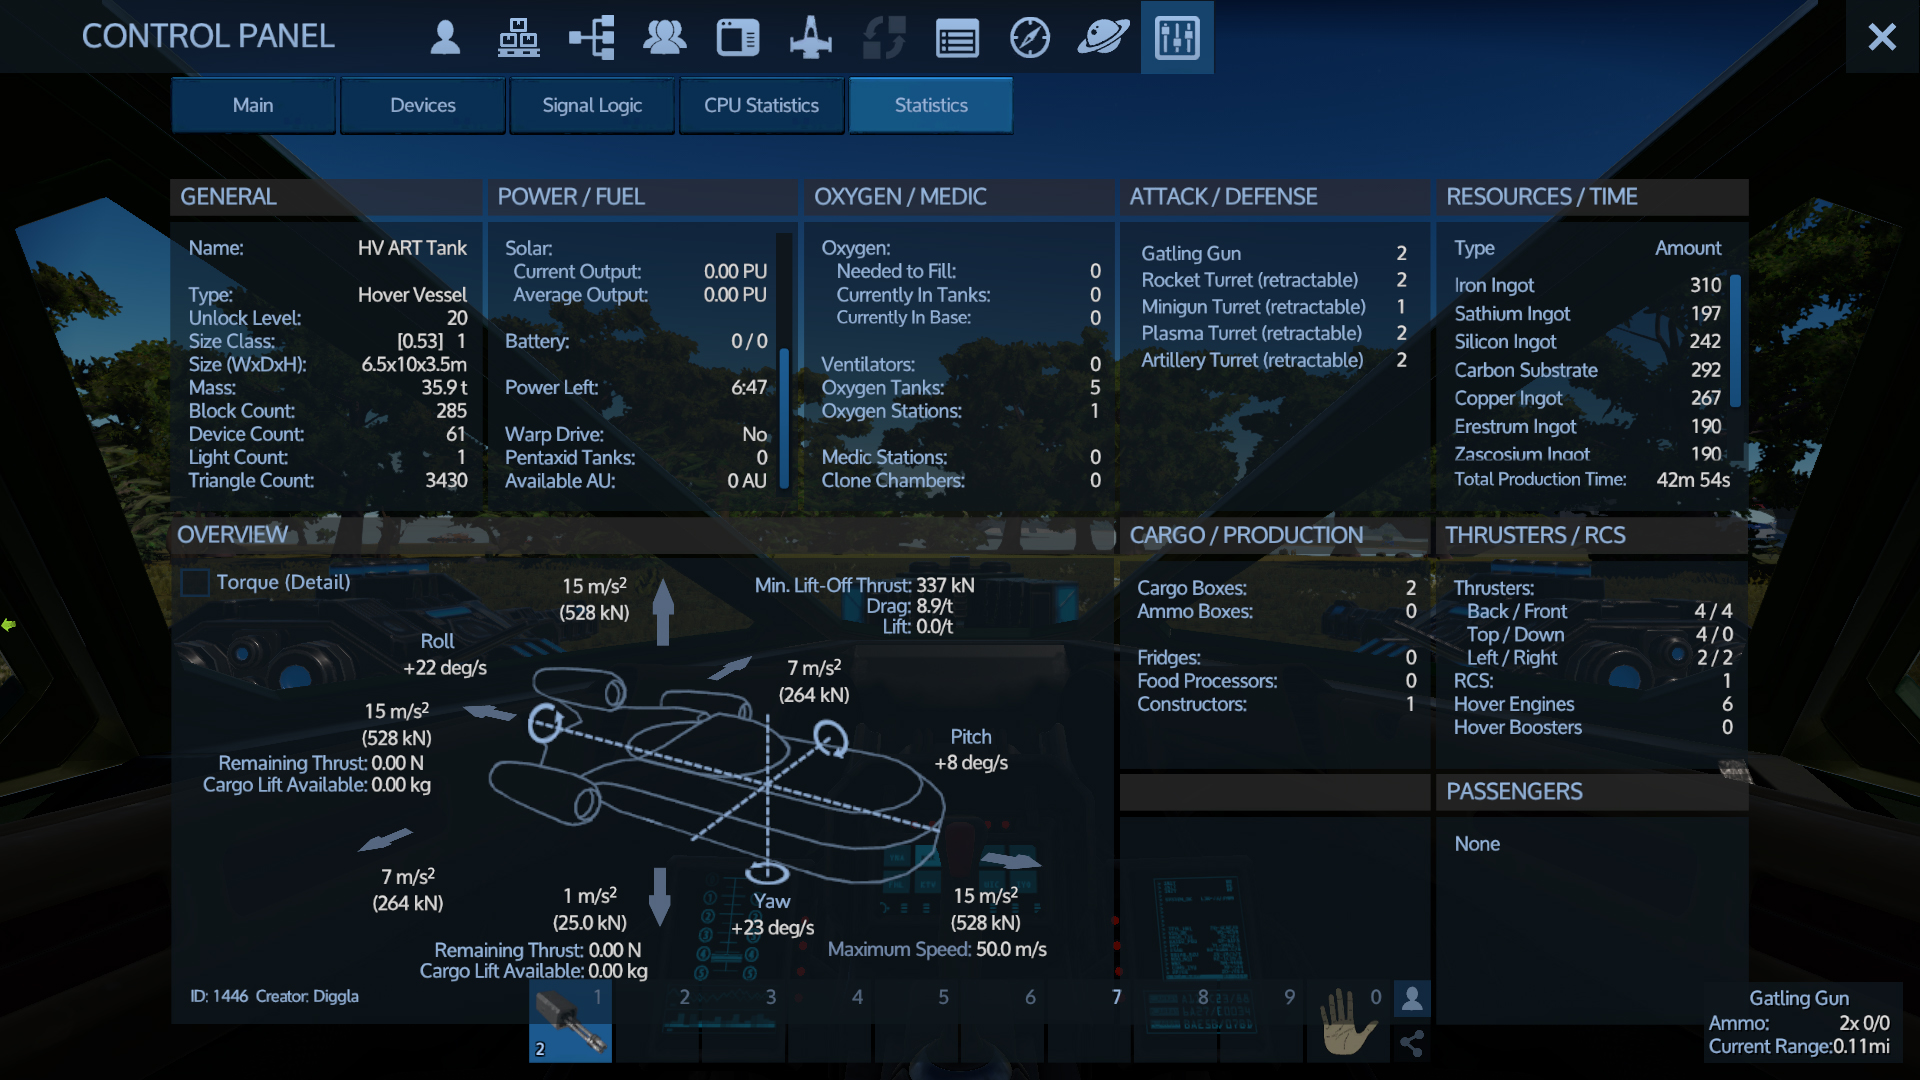
Task: Open the signal network icon
Action: pyautogui.click(x=592, y=37)
